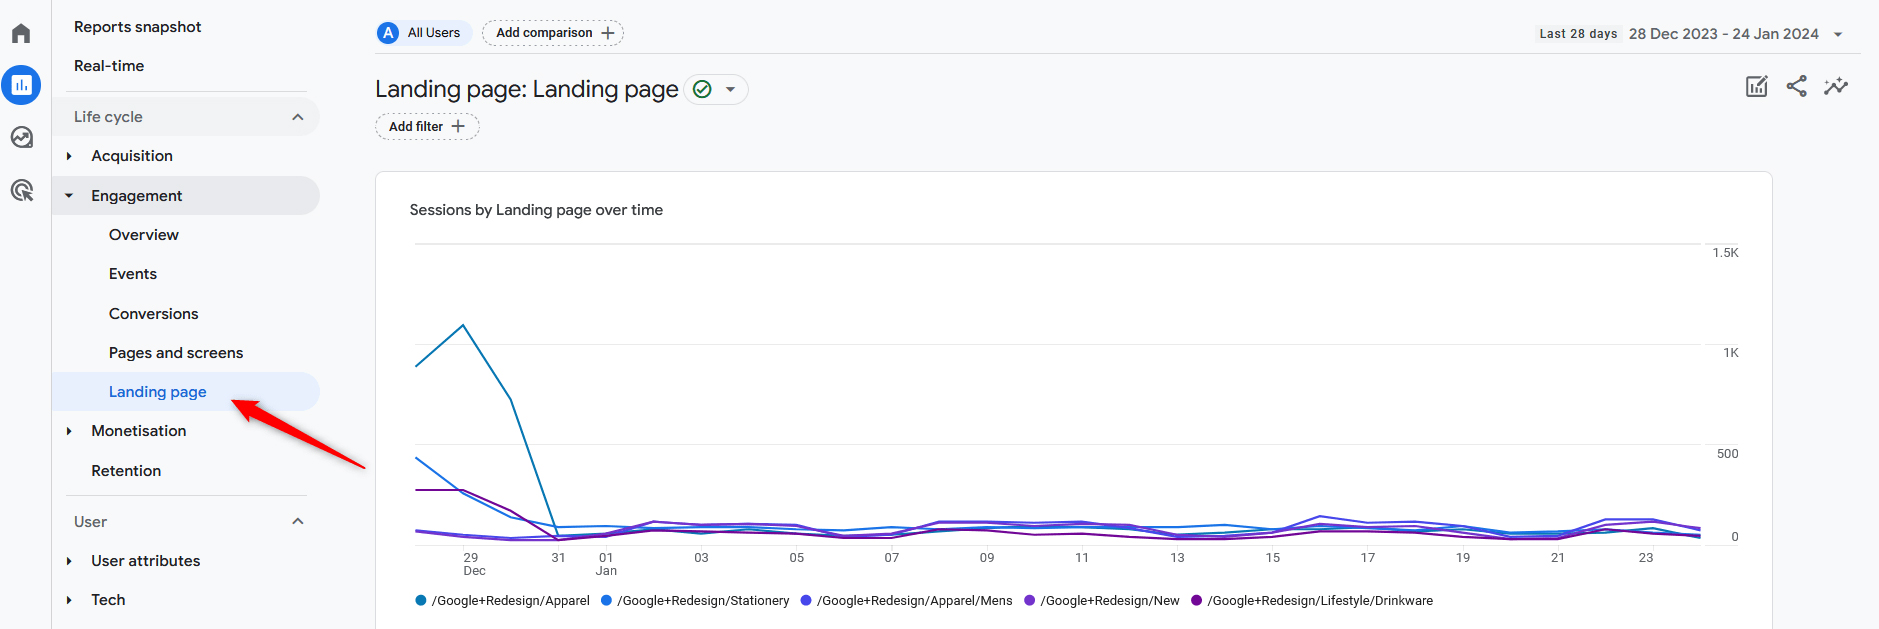The image size is (1879, 629).
Task: Open the Explore icon in left rail
Action: (x=21, y=137)
